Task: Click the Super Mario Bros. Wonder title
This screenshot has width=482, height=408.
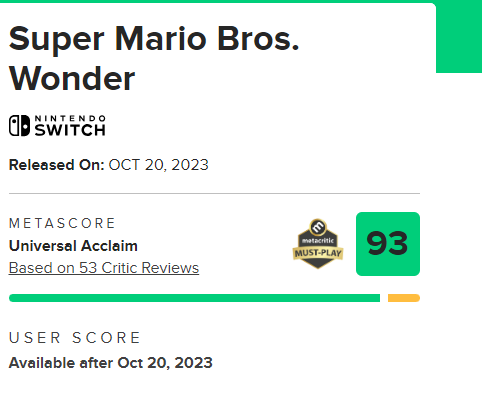Action: (x=154, y=59)
